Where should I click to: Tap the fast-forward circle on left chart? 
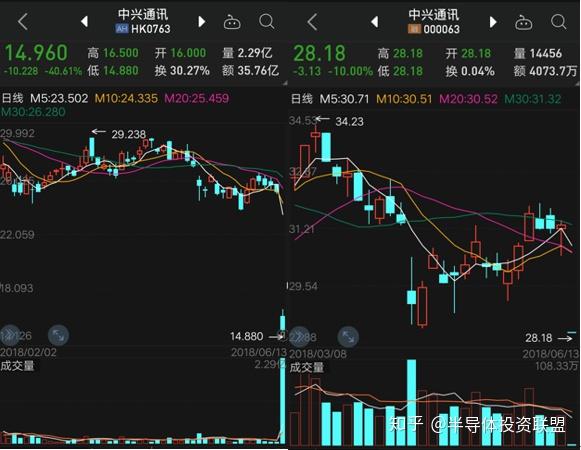pyautogui.click(x=10, y=335)
